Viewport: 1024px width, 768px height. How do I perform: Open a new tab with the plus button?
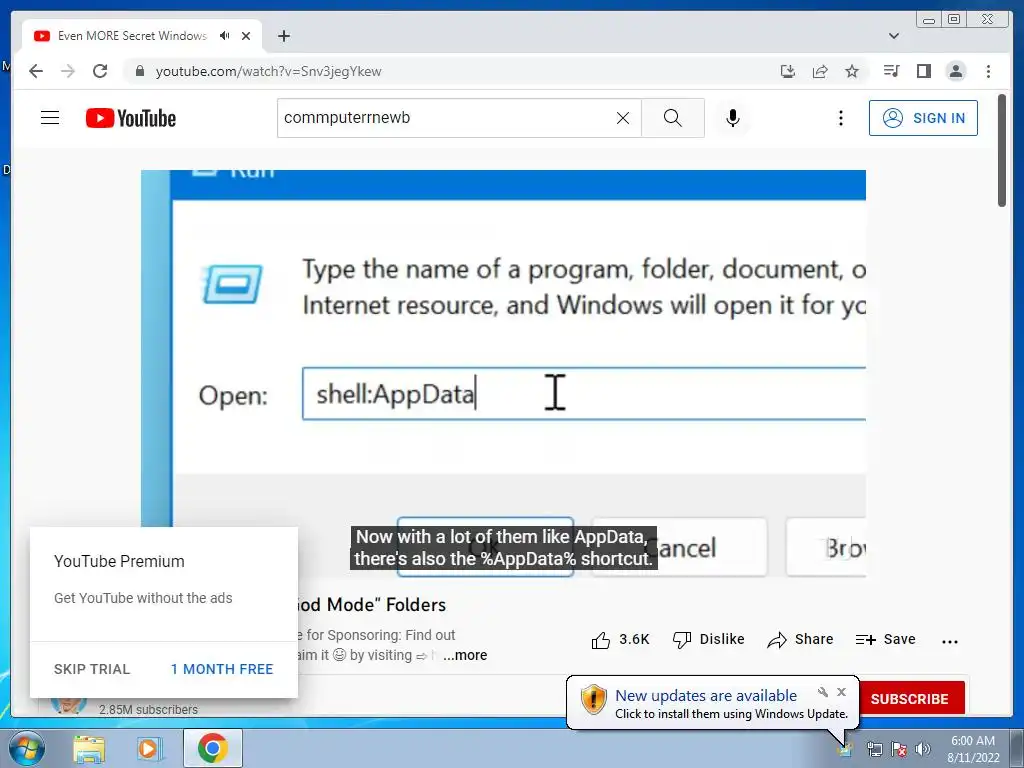[x=283, y=36]
